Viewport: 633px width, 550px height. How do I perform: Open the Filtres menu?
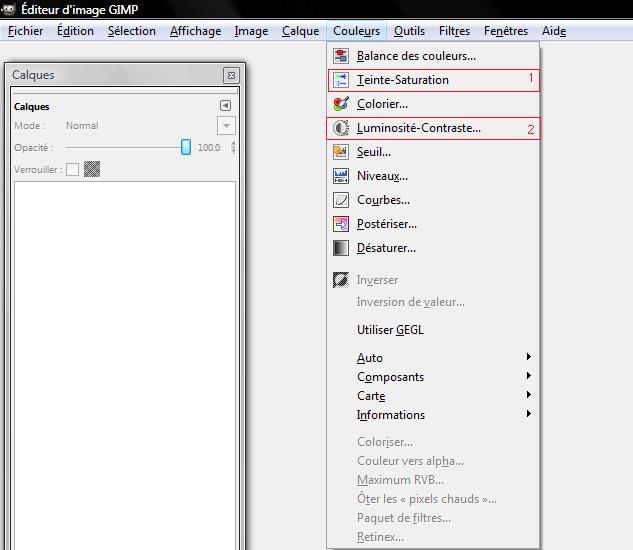[x=454, y=31]
